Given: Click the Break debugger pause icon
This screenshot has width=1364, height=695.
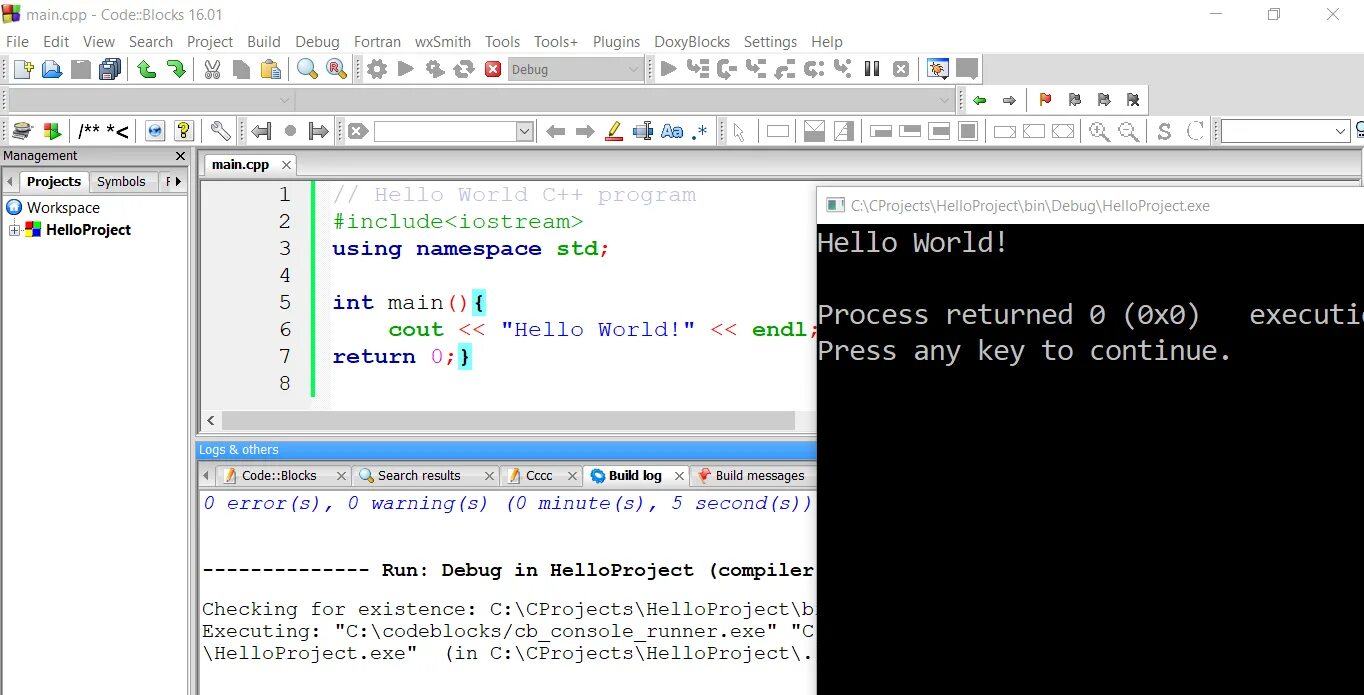Looking at the screenshot, I should 872,69.
